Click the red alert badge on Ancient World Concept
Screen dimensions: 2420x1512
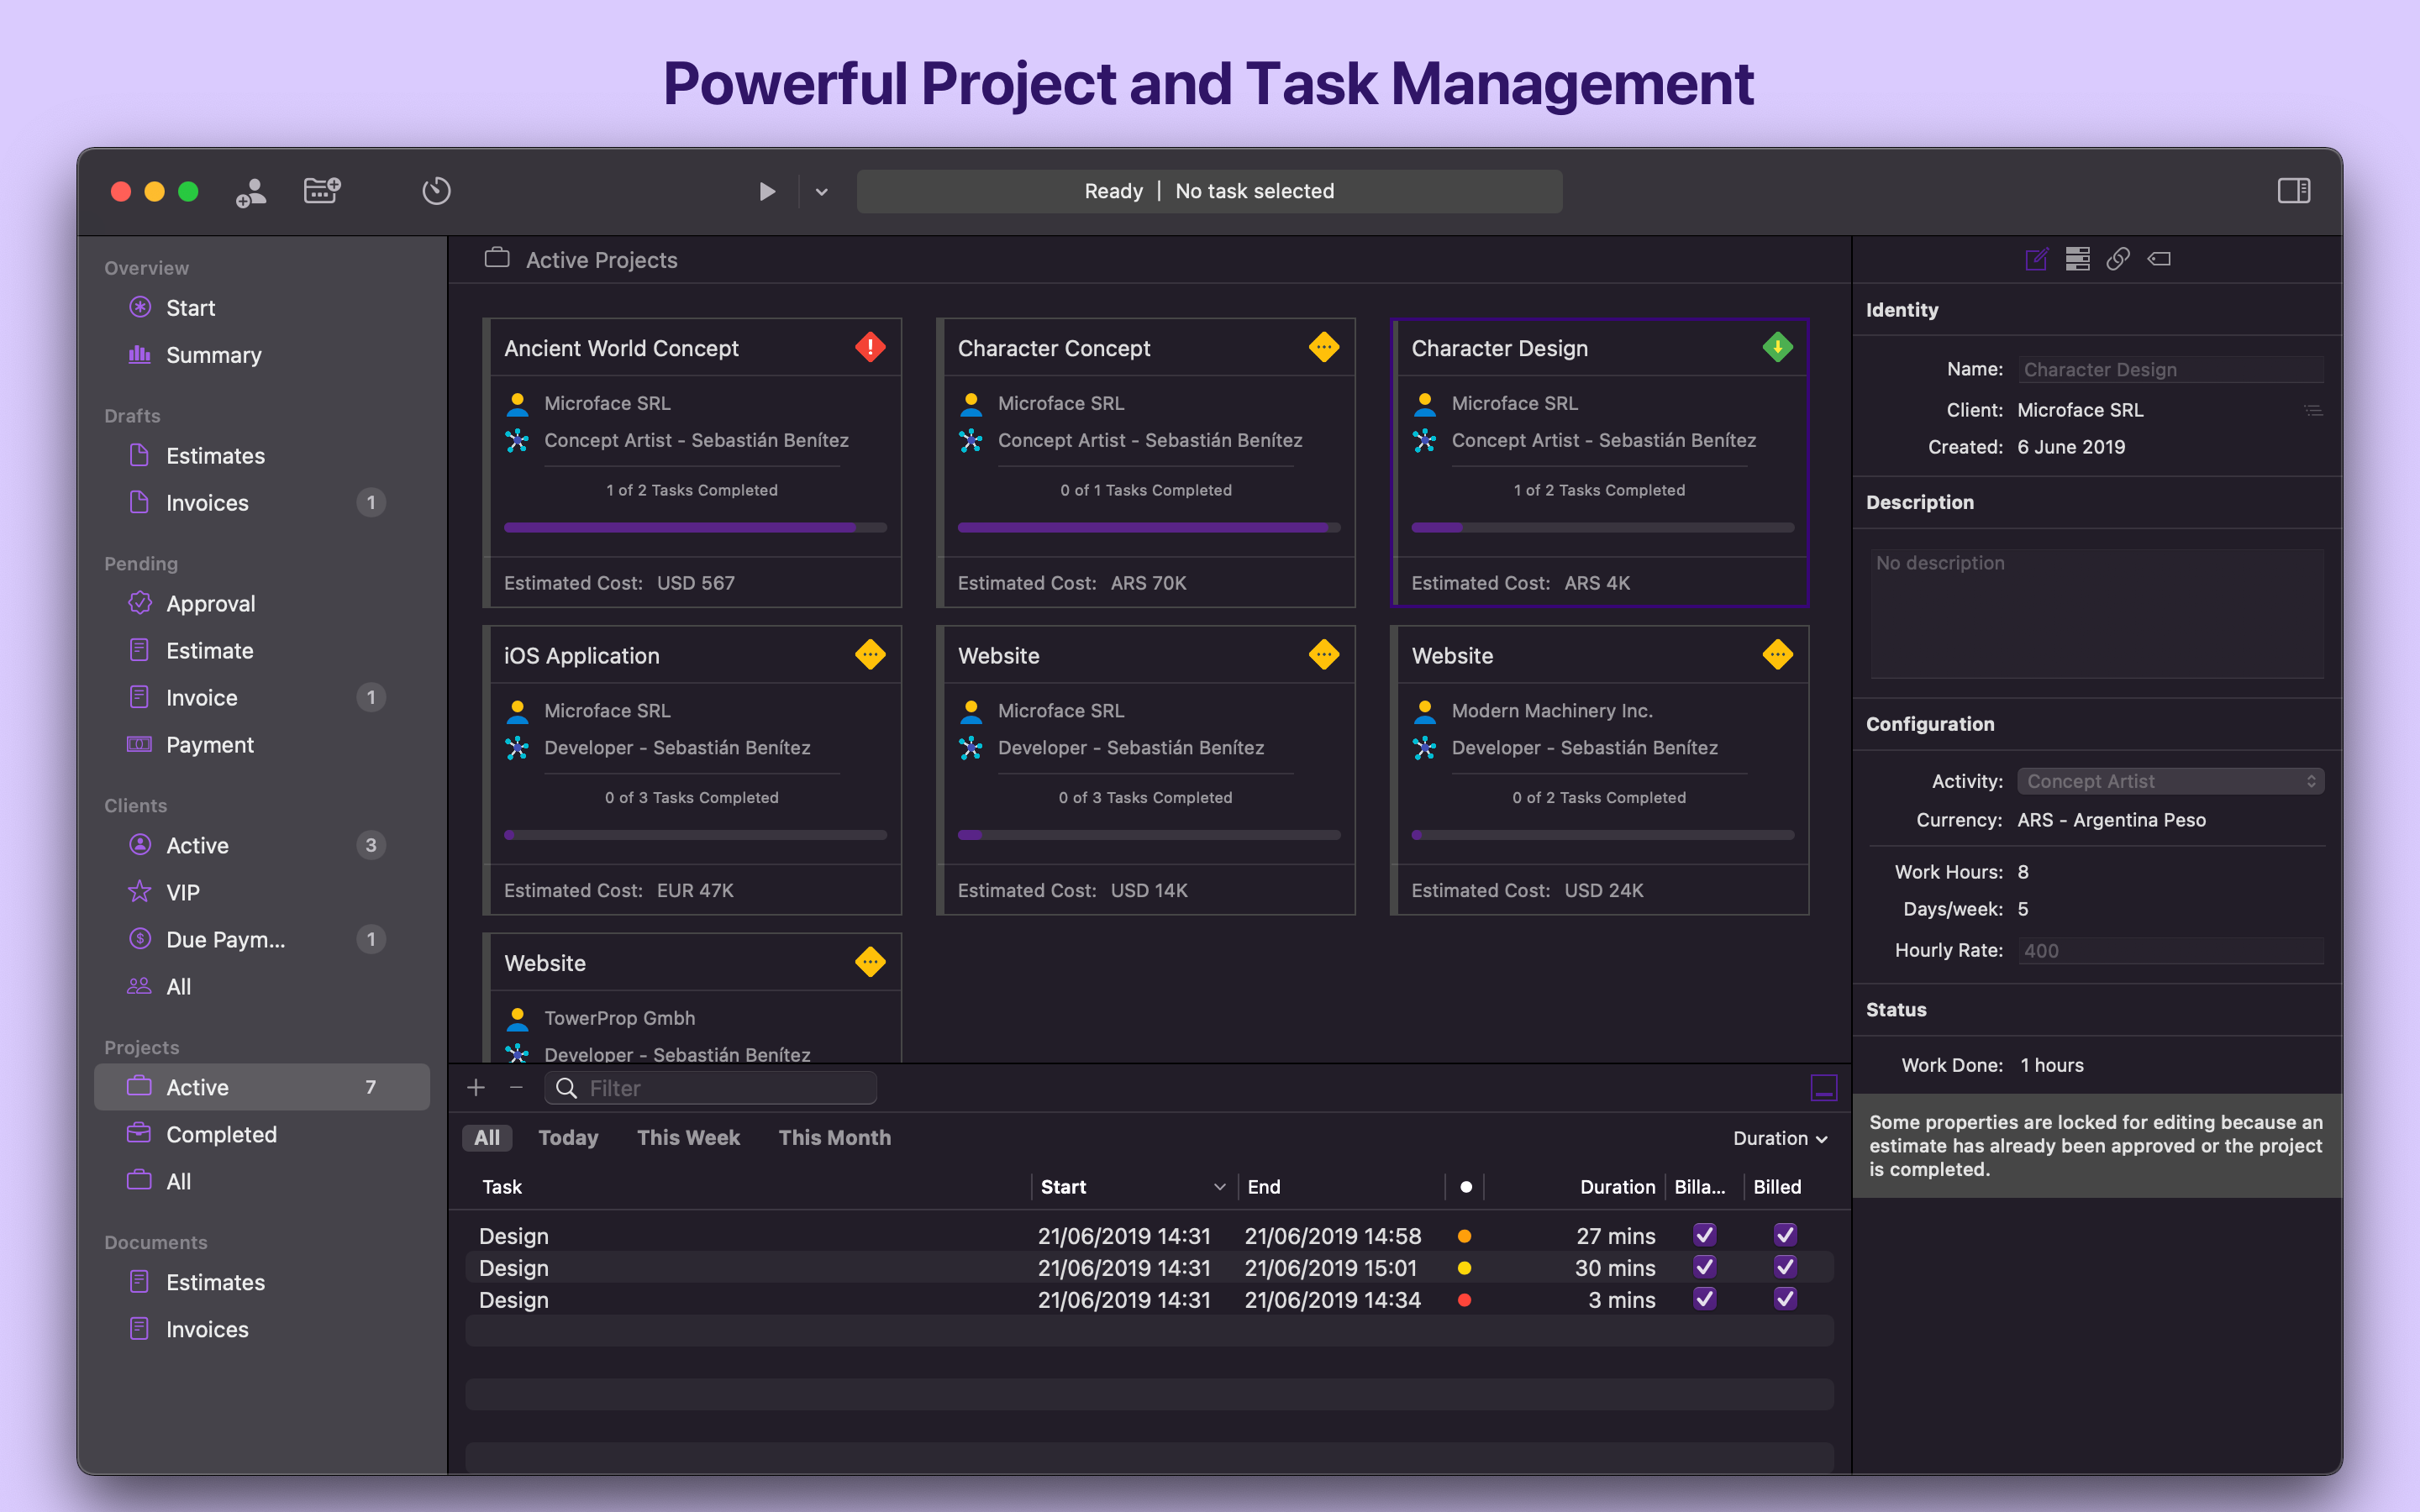point(870,347)
